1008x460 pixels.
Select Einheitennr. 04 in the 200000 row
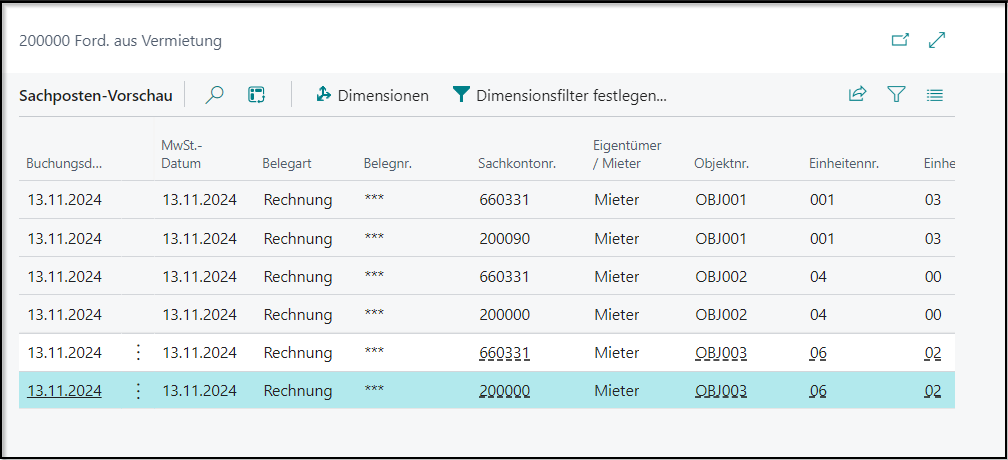click(x=818, y=315)
